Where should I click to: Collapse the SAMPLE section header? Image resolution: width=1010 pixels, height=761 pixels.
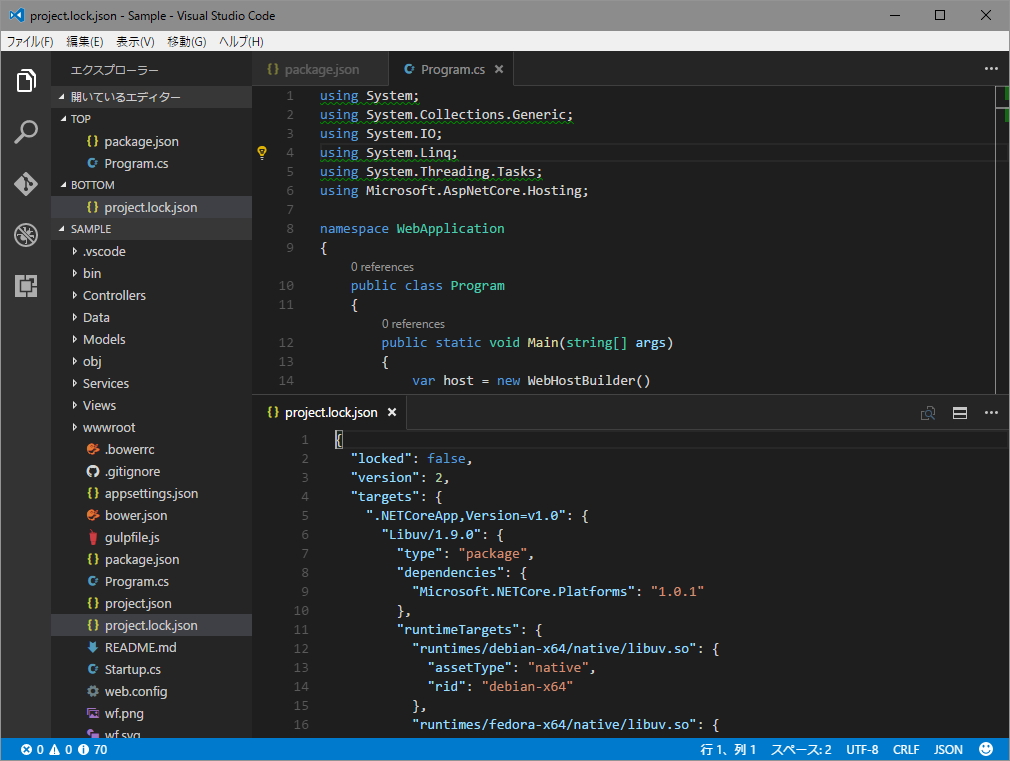tap(91, 229)
